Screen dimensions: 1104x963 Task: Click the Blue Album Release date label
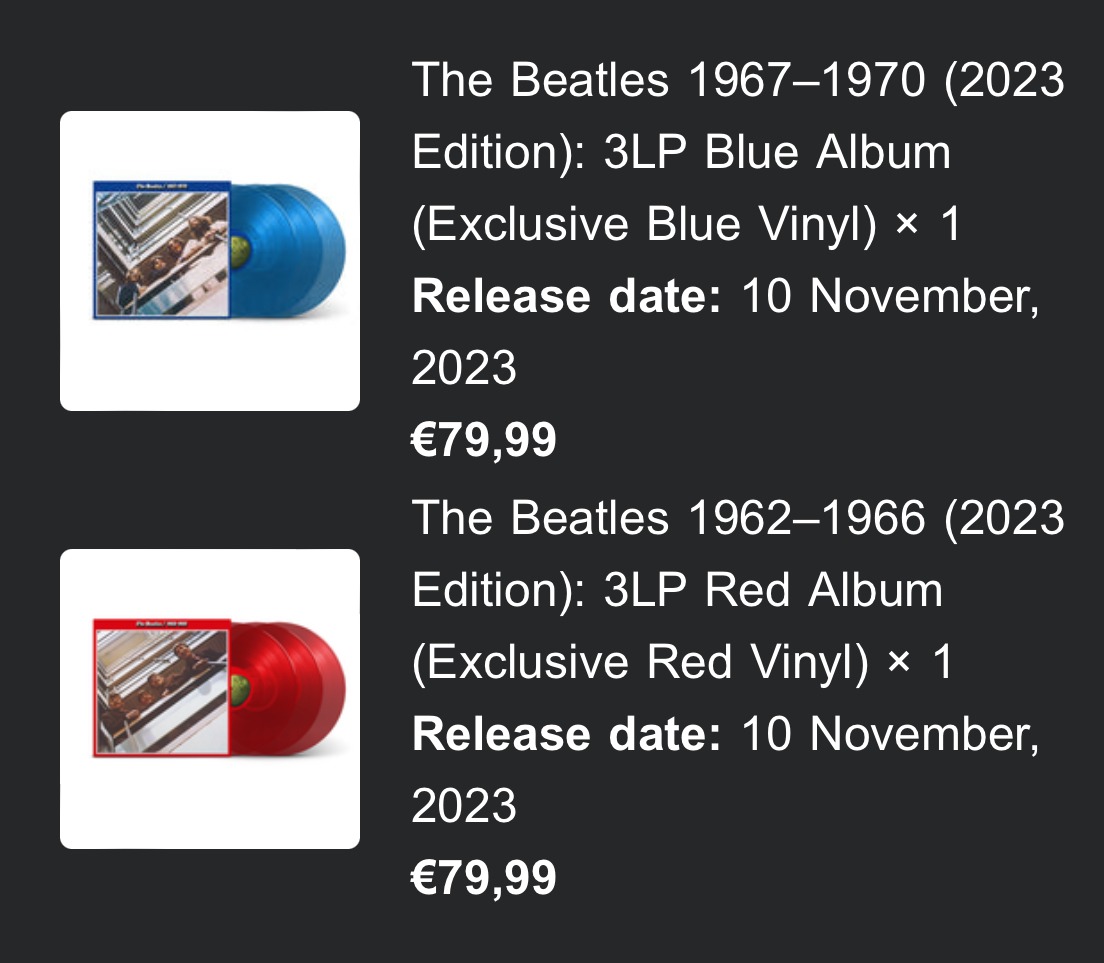click(x=567, y=296)
